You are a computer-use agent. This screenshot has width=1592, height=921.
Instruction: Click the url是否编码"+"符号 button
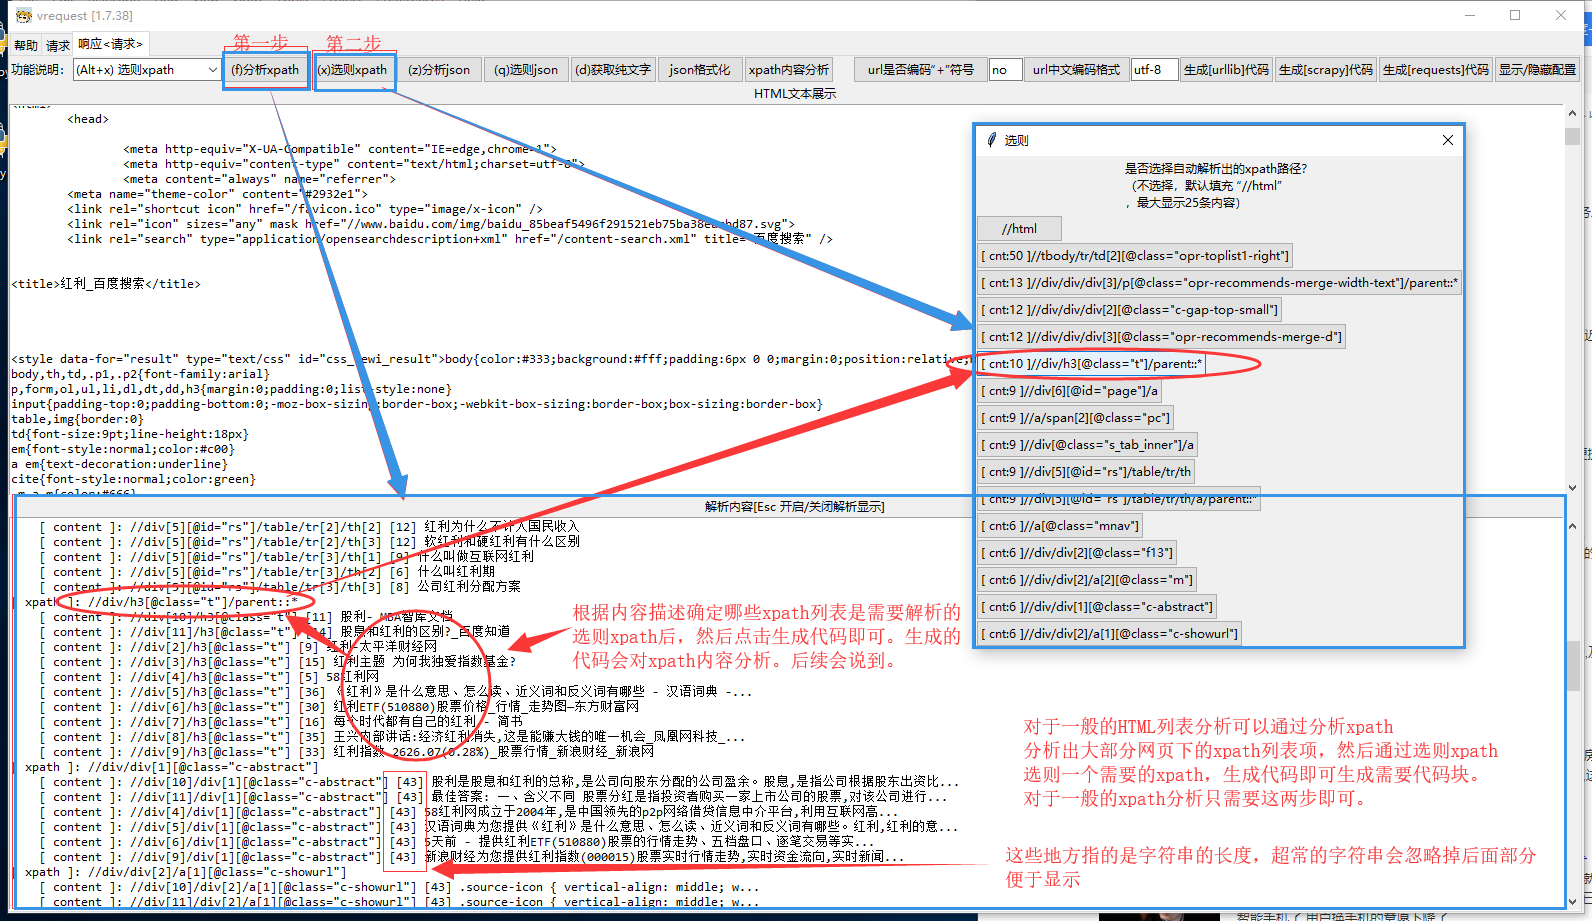(920, 70)
